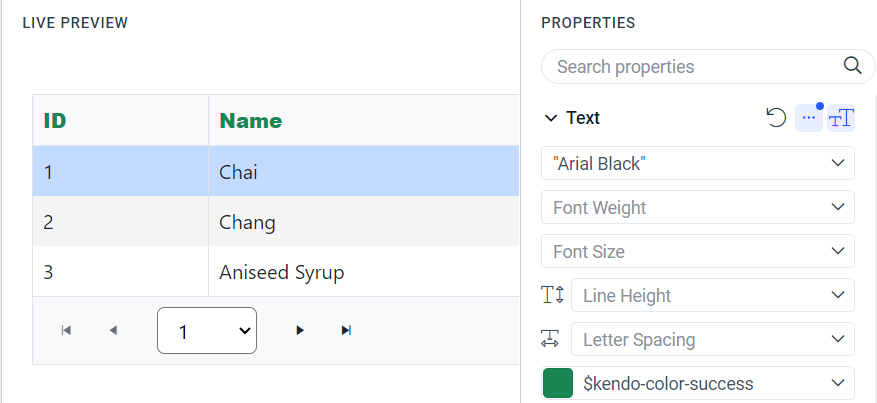The width and height of the screenshot is (877, 403).
Task: Reset Text properties with the undo icon
Action: (776, 118)
